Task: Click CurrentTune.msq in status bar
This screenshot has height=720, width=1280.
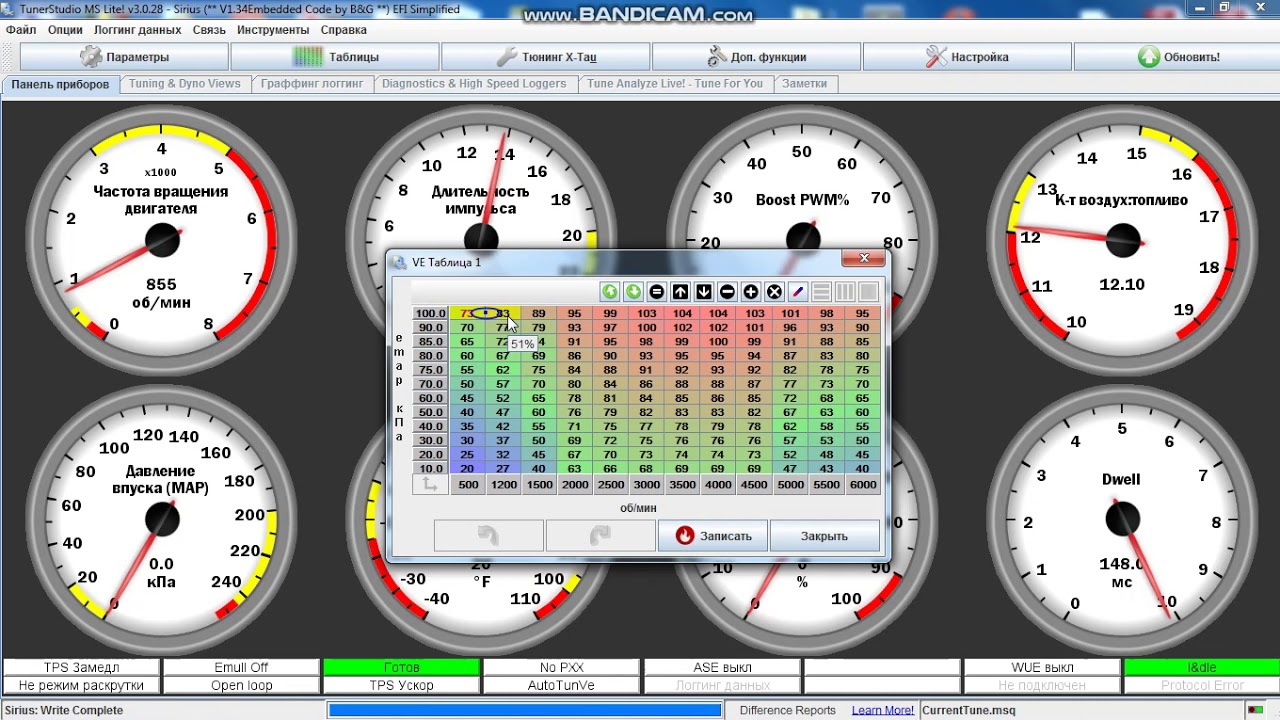Action: [x=968, y=710]
